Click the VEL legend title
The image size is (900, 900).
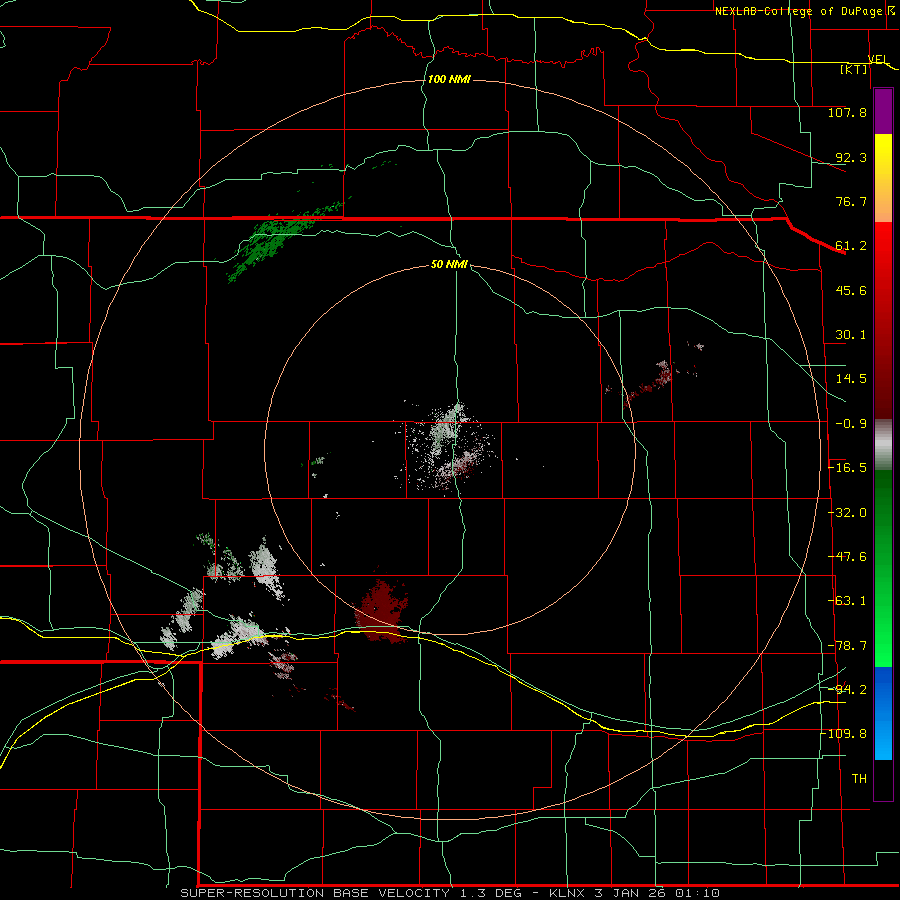pyautogui.click(x=878, y=59)
